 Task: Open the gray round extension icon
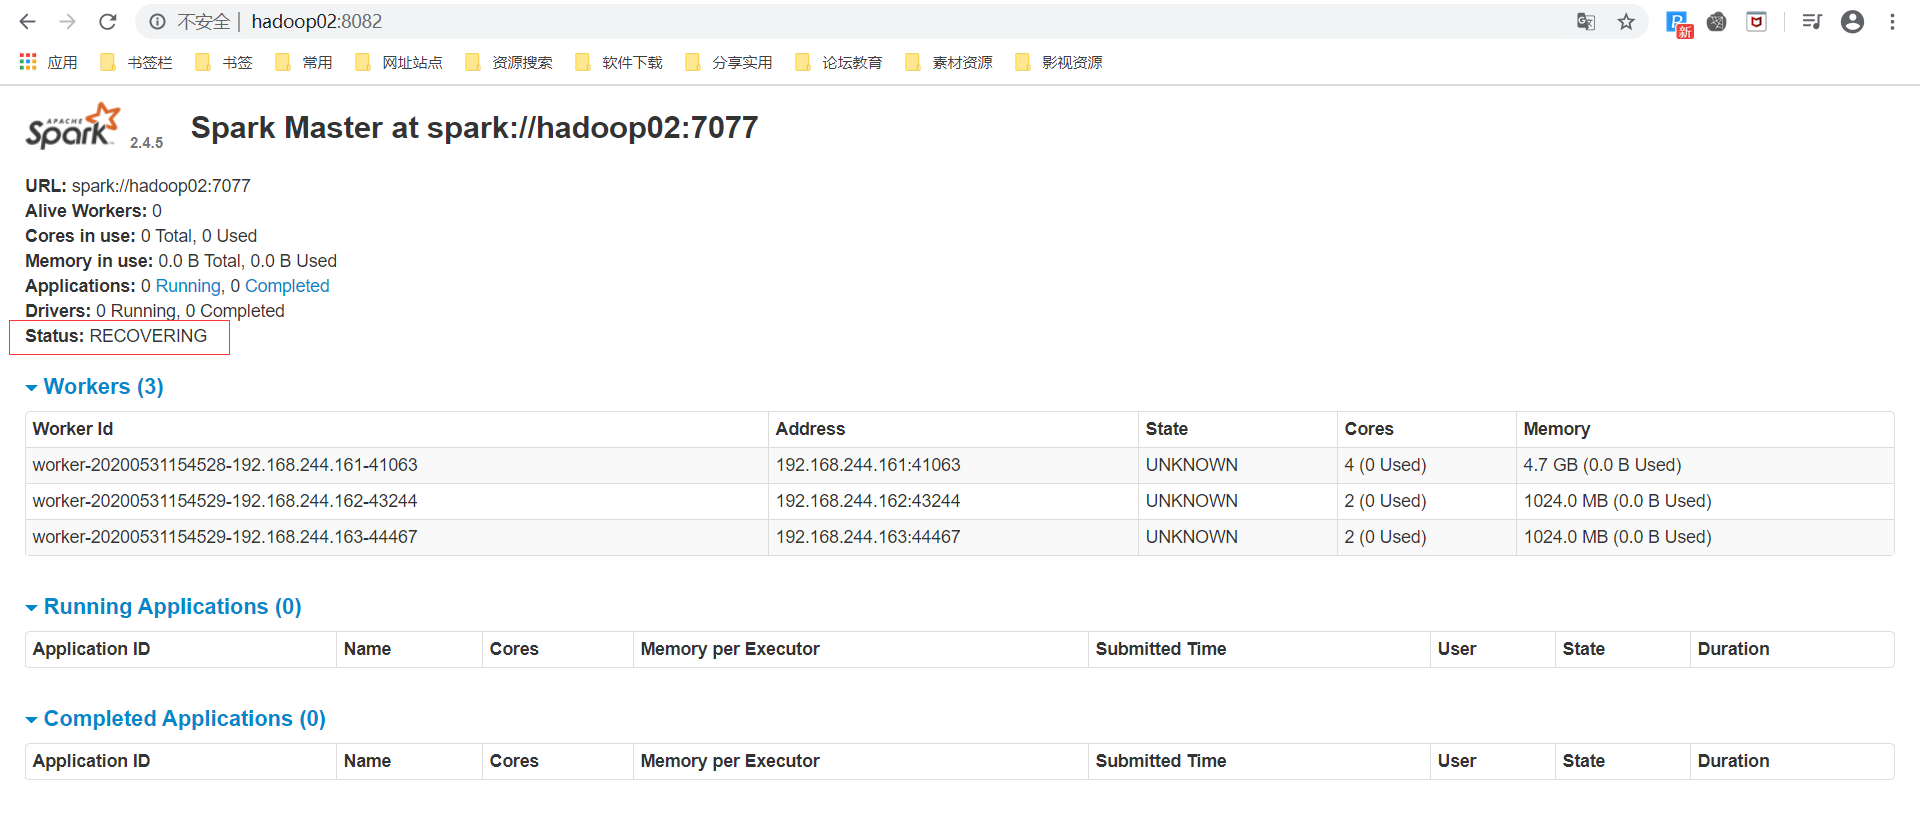[1717, 21]
